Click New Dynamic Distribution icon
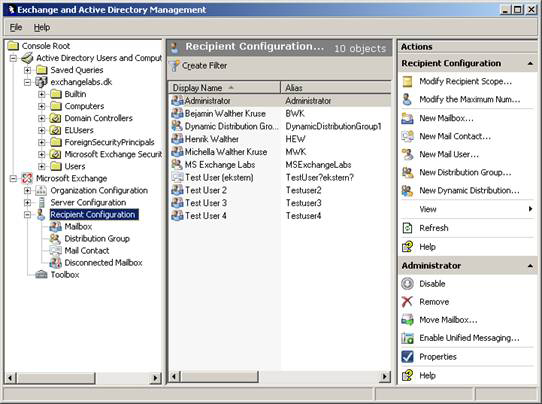Screen dimensions: 542x404 point(408,190)
